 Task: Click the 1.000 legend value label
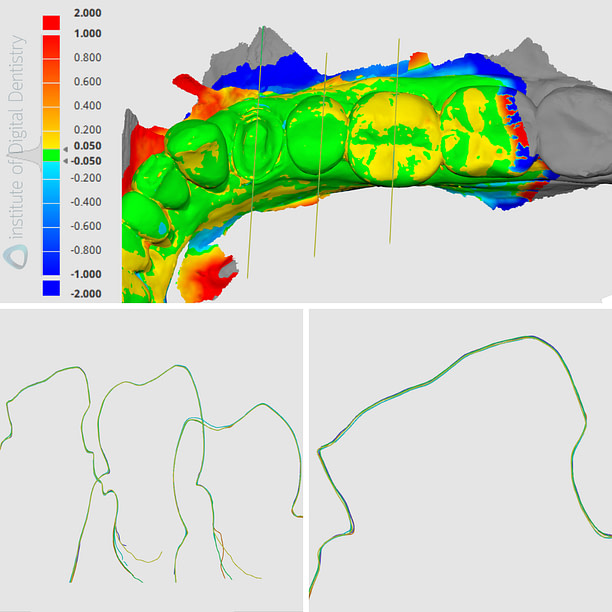coord(87,33)
